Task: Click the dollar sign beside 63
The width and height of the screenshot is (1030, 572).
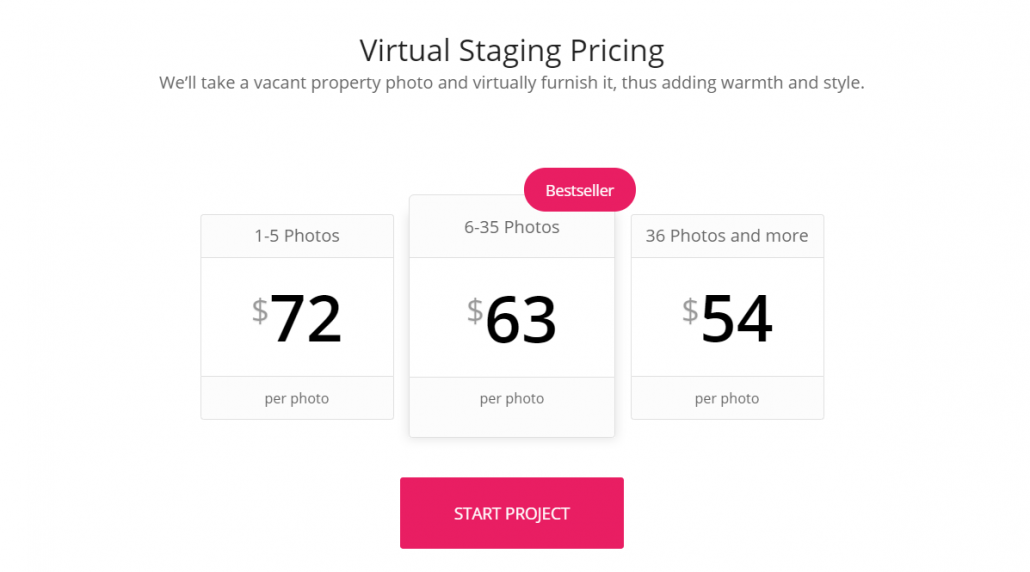Action: [x=475, y=310]
